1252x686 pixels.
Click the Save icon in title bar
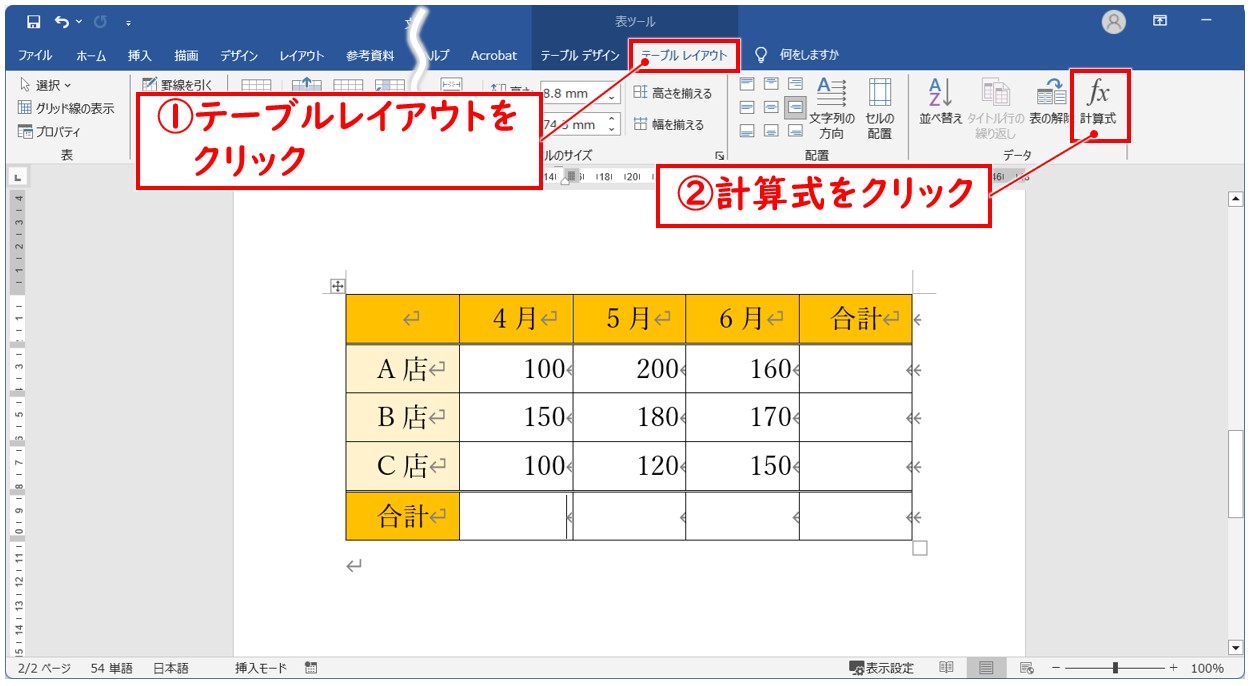(x=34, y=22)
